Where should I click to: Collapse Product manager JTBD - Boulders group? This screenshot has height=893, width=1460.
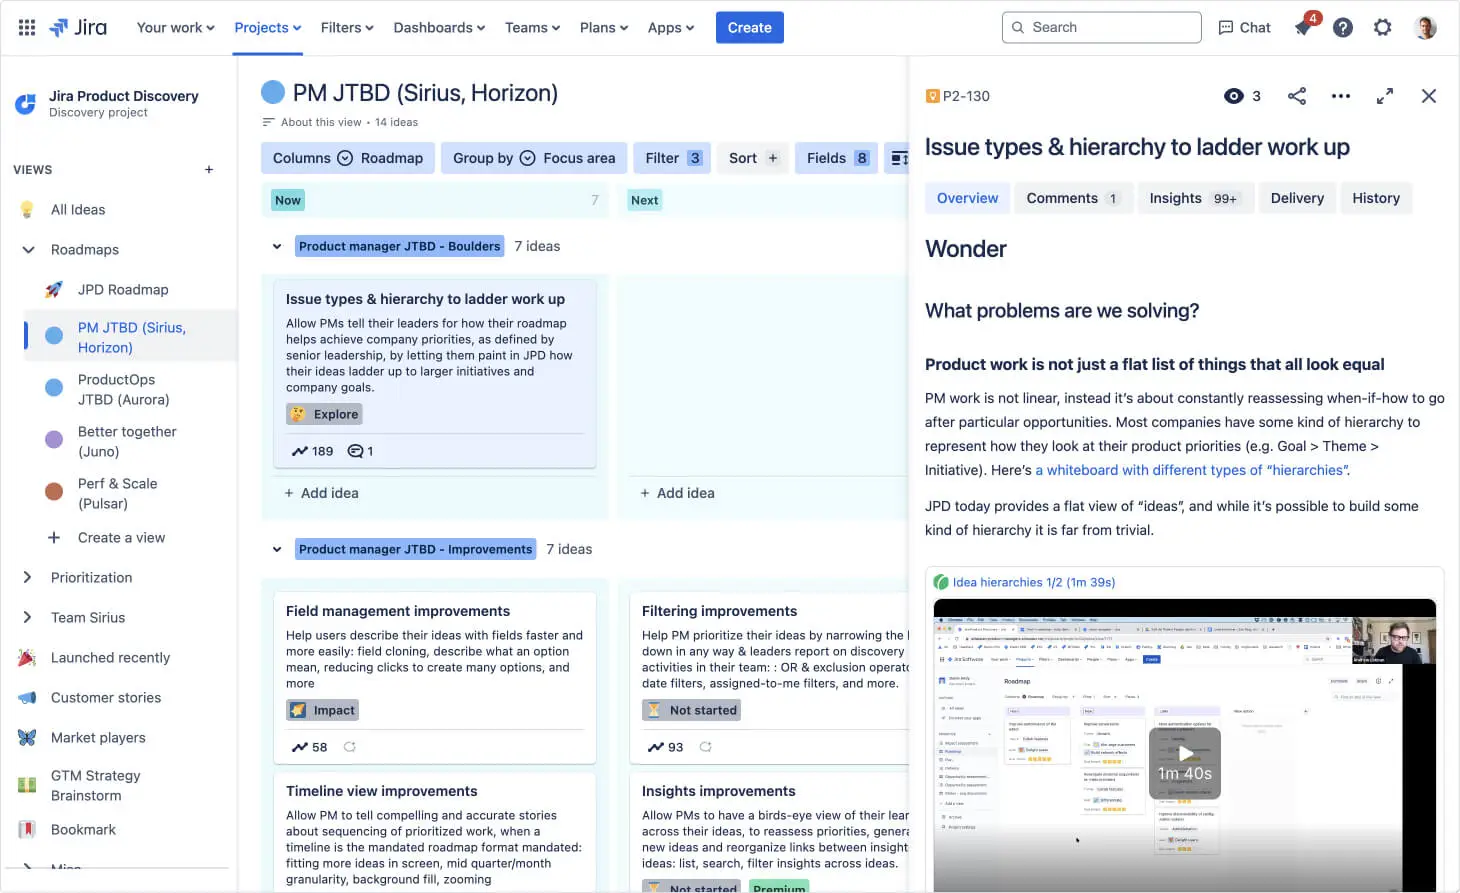[x=277, y=246]
